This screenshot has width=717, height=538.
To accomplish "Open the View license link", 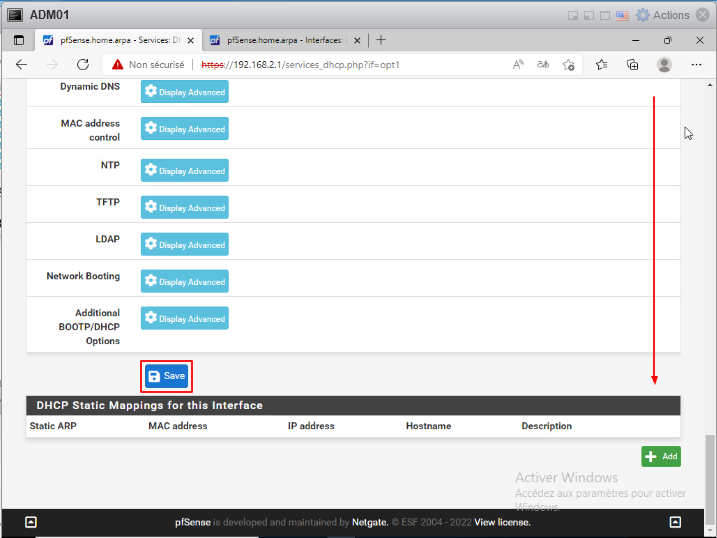I will [x=502, y=522].
